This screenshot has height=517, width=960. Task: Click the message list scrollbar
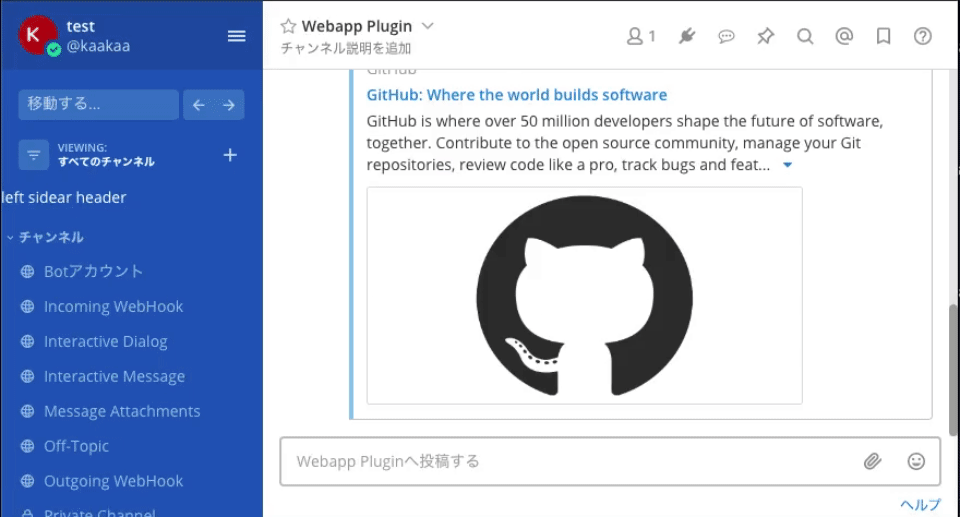[x=954, y=370]
